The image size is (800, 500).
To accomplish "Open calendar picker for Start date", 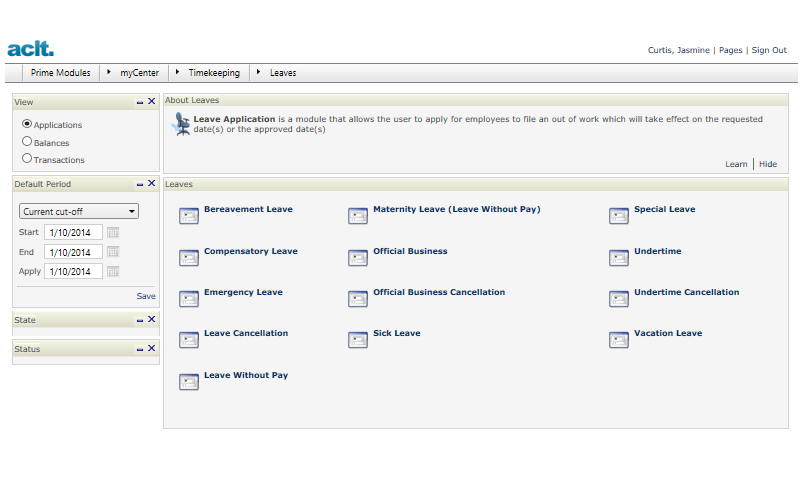I will (113, 233).
